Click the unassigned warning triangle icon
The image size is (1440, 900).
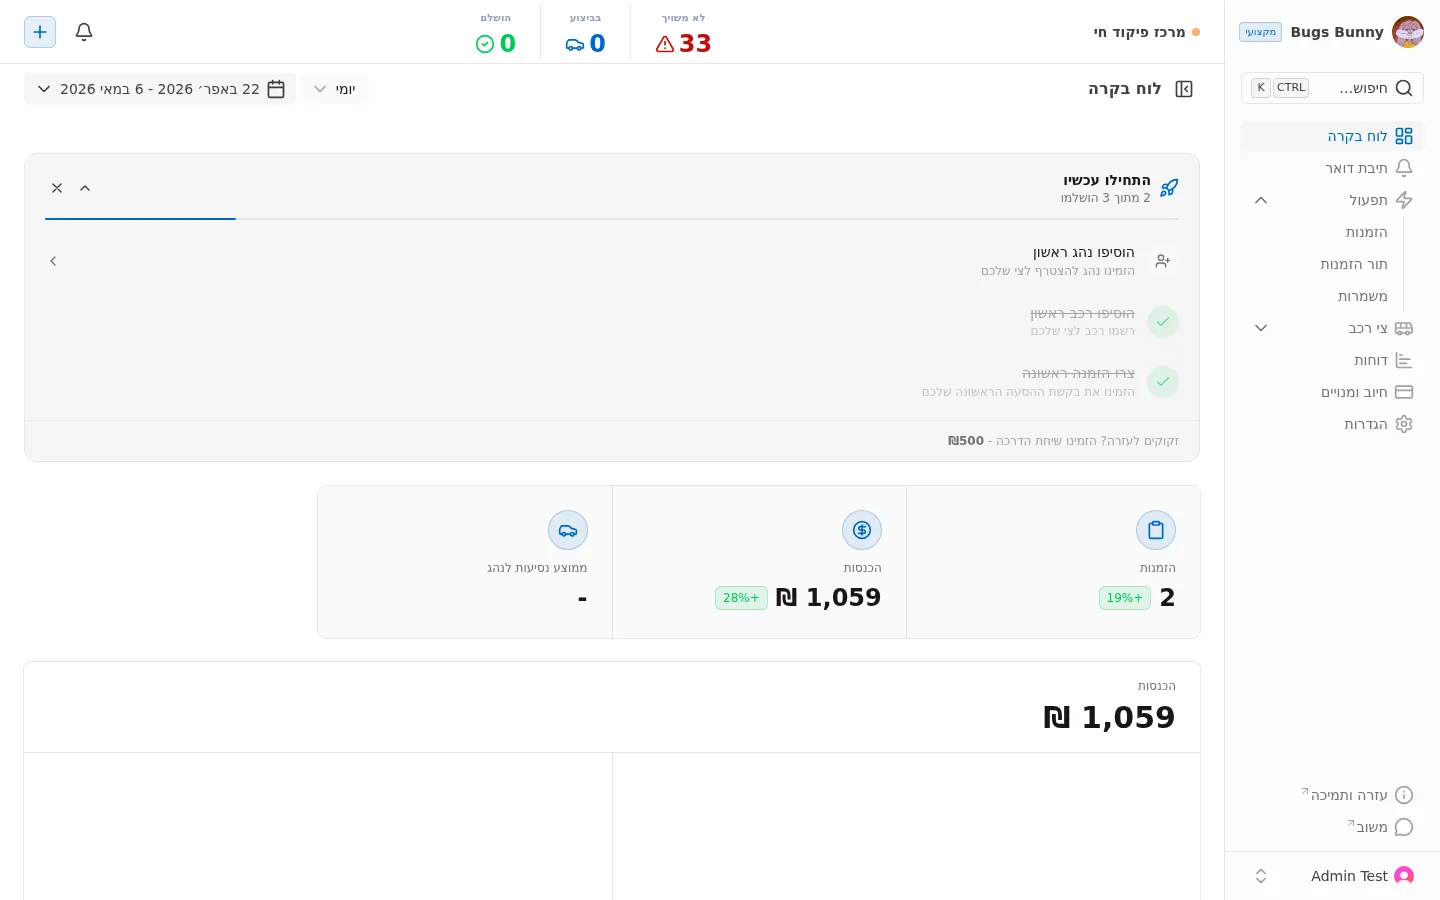coord(665,44)
